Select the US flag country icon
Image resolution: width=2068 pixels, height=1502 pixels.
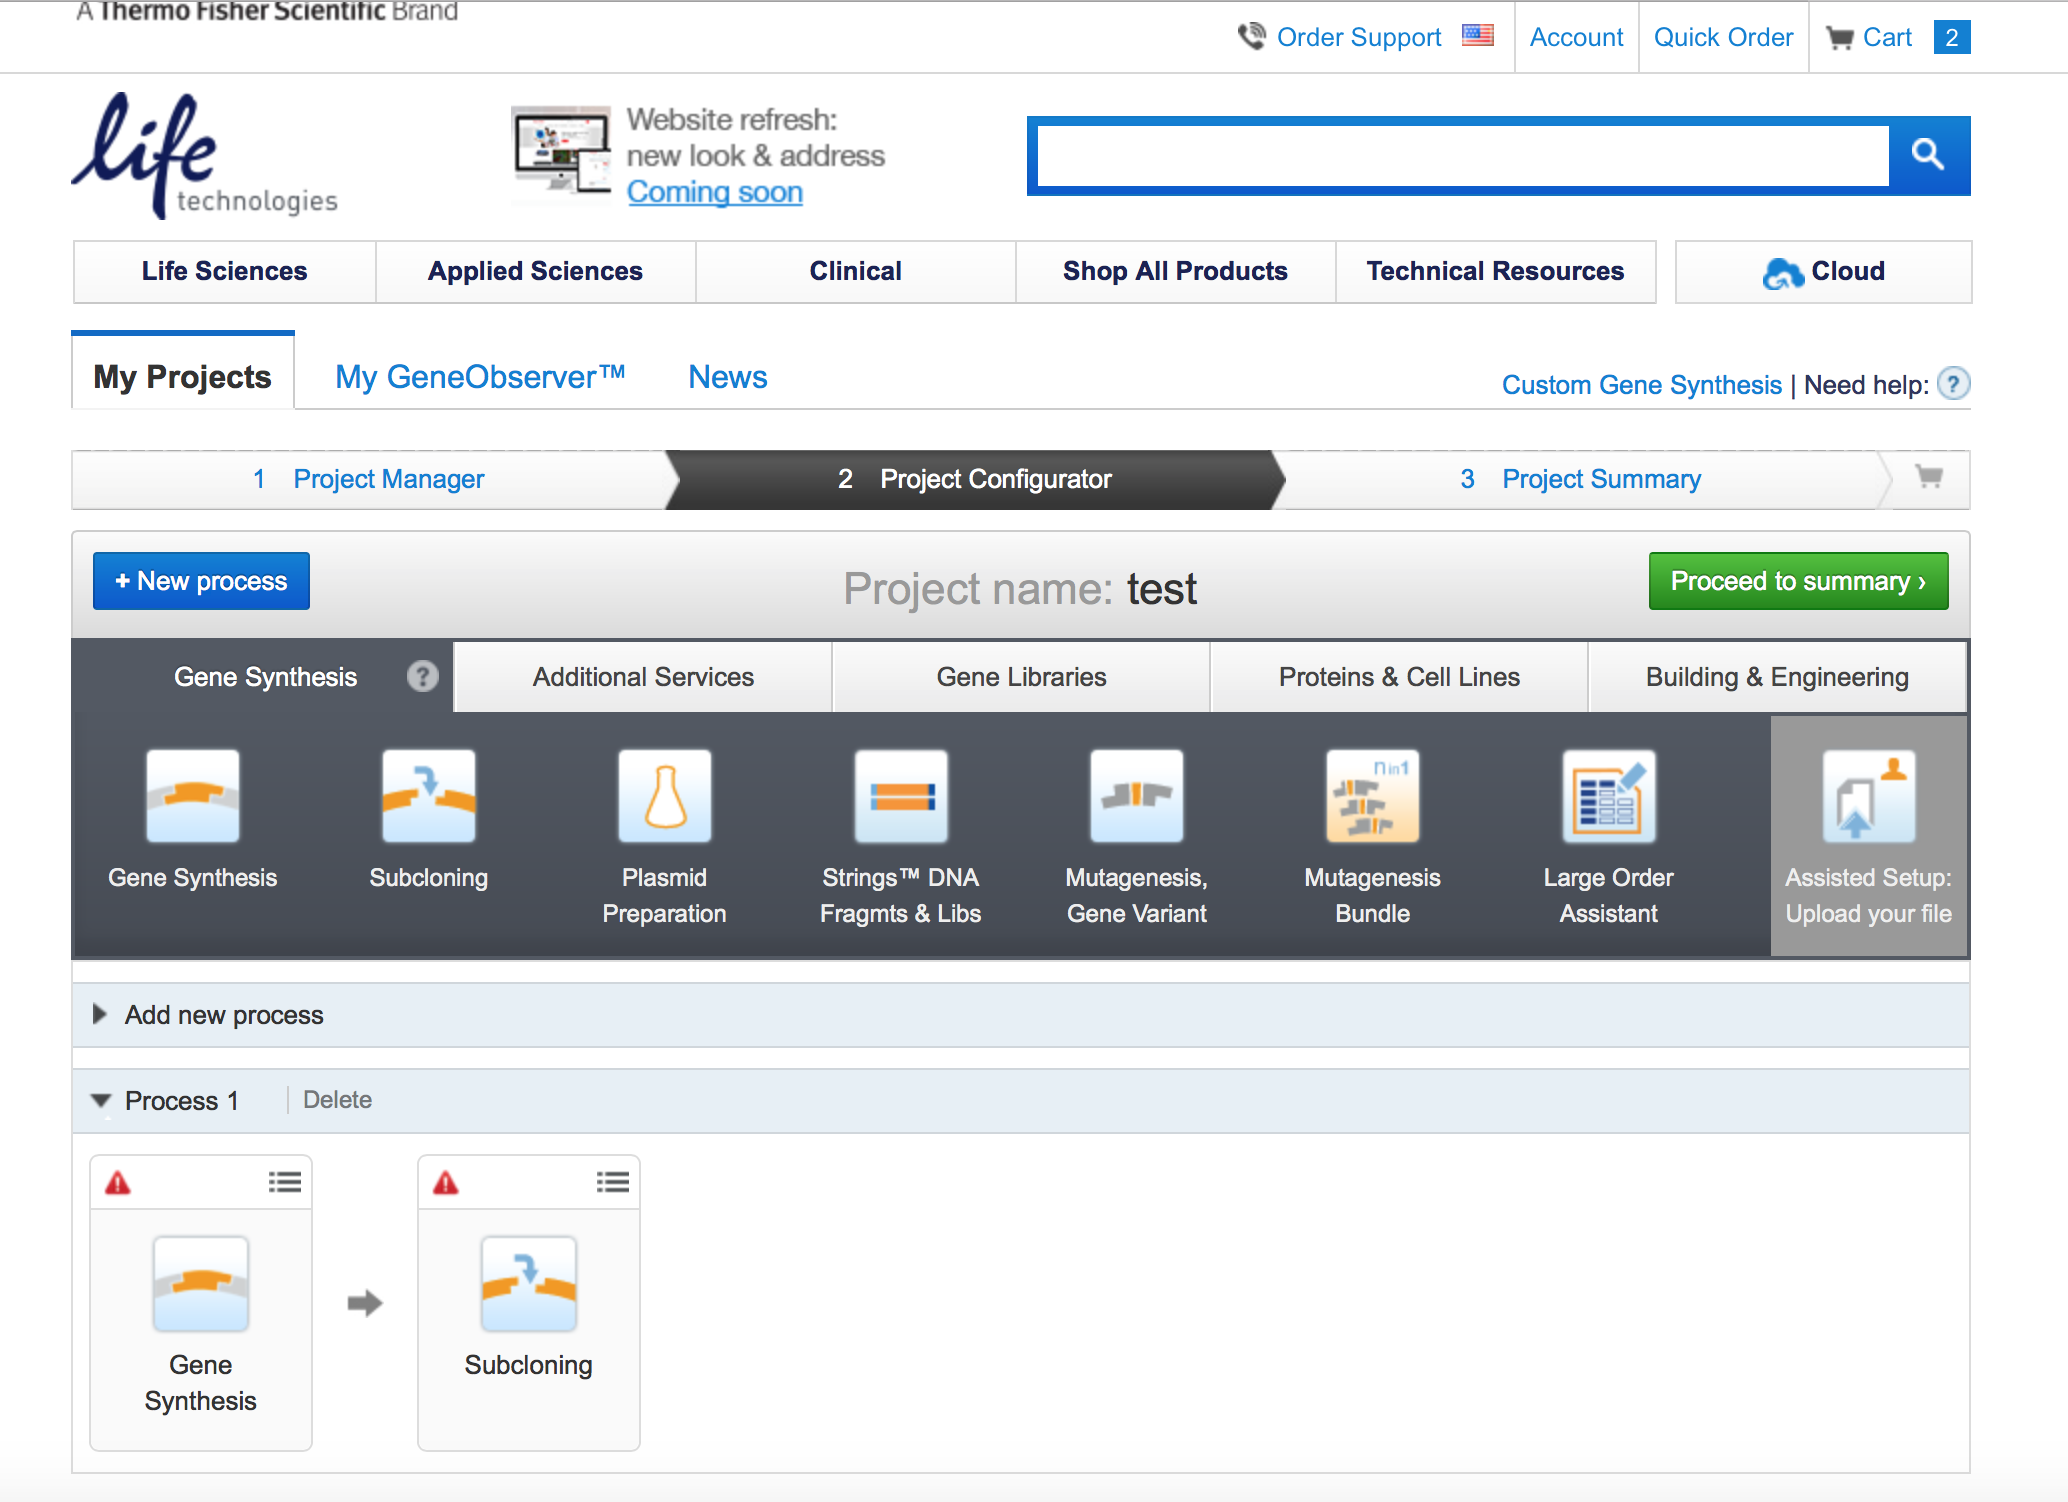(x=1477, y=35)
